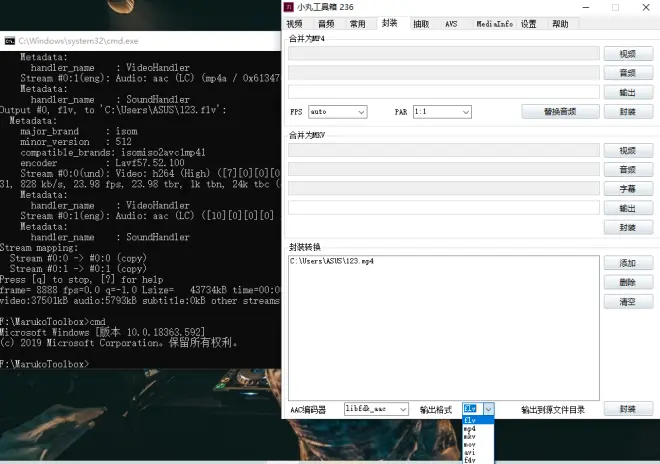Collapse the 输出格式 dropdown arrow
Image resolution: width=660 pixels, height=464 pixels.
pyautogui.click(x=488, y=409)
